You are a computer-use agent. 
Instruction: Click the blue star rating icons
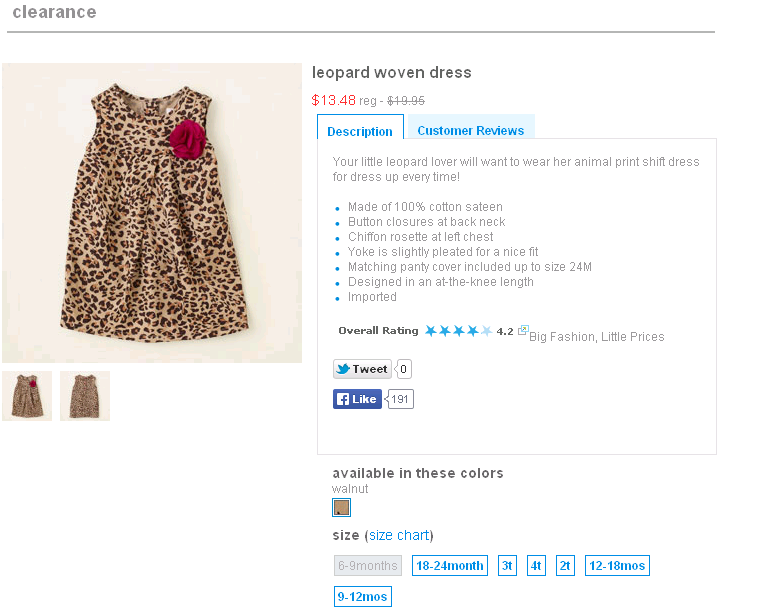click(458, 331)
